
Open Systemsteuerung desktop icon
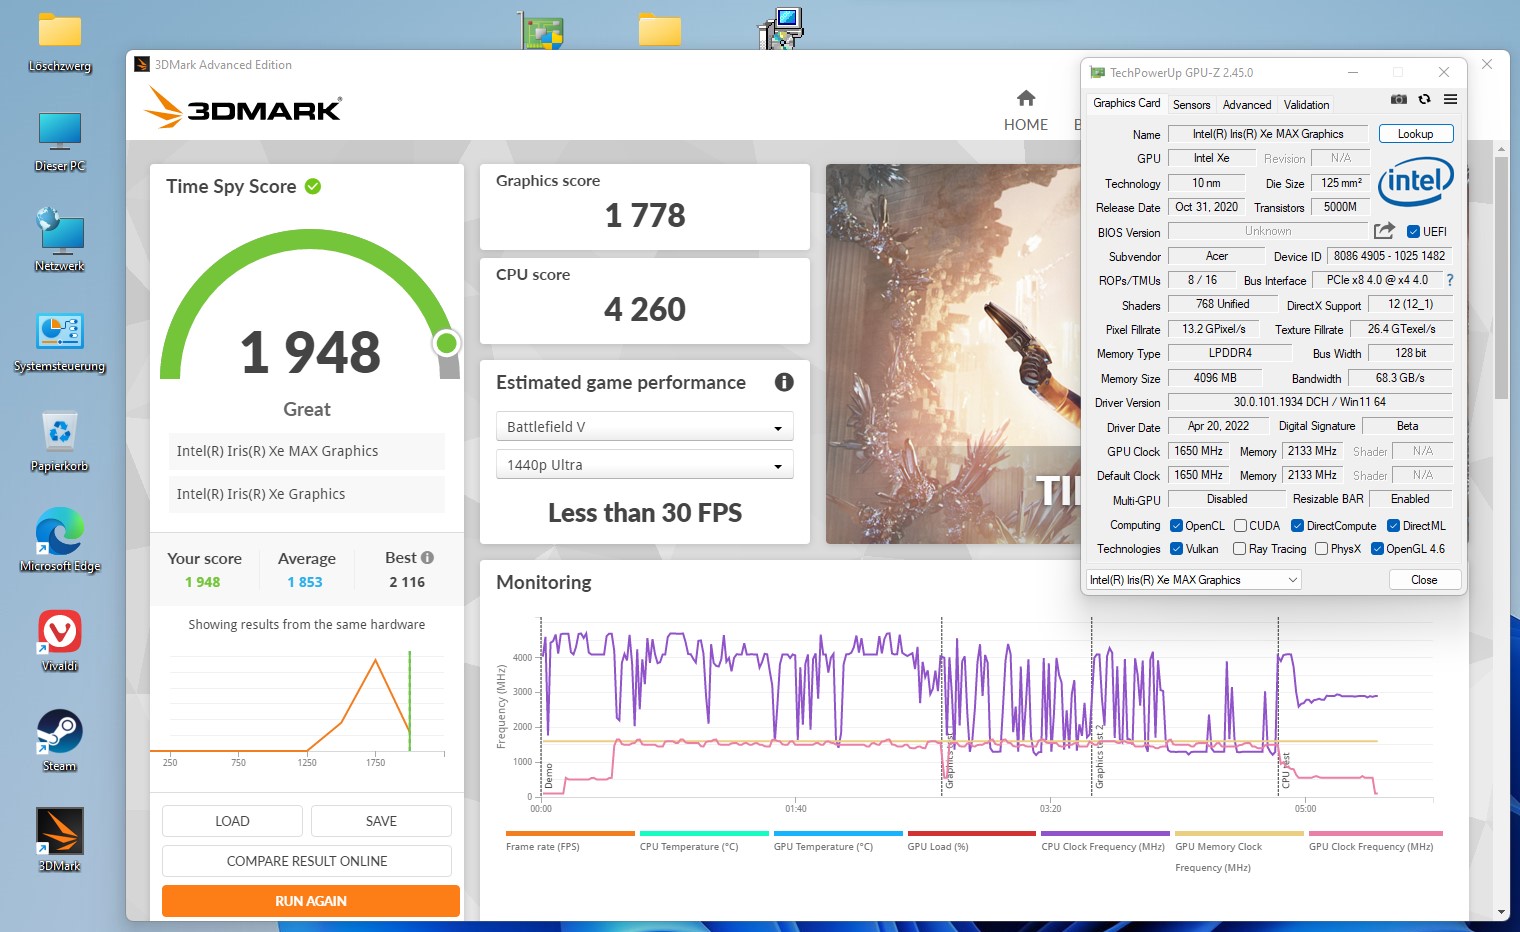coord(60,342)
